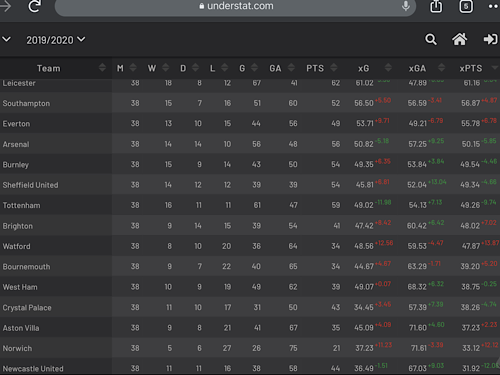
Task: Toggle sort arrows for xG column
Action: click(x=388, y=68)
